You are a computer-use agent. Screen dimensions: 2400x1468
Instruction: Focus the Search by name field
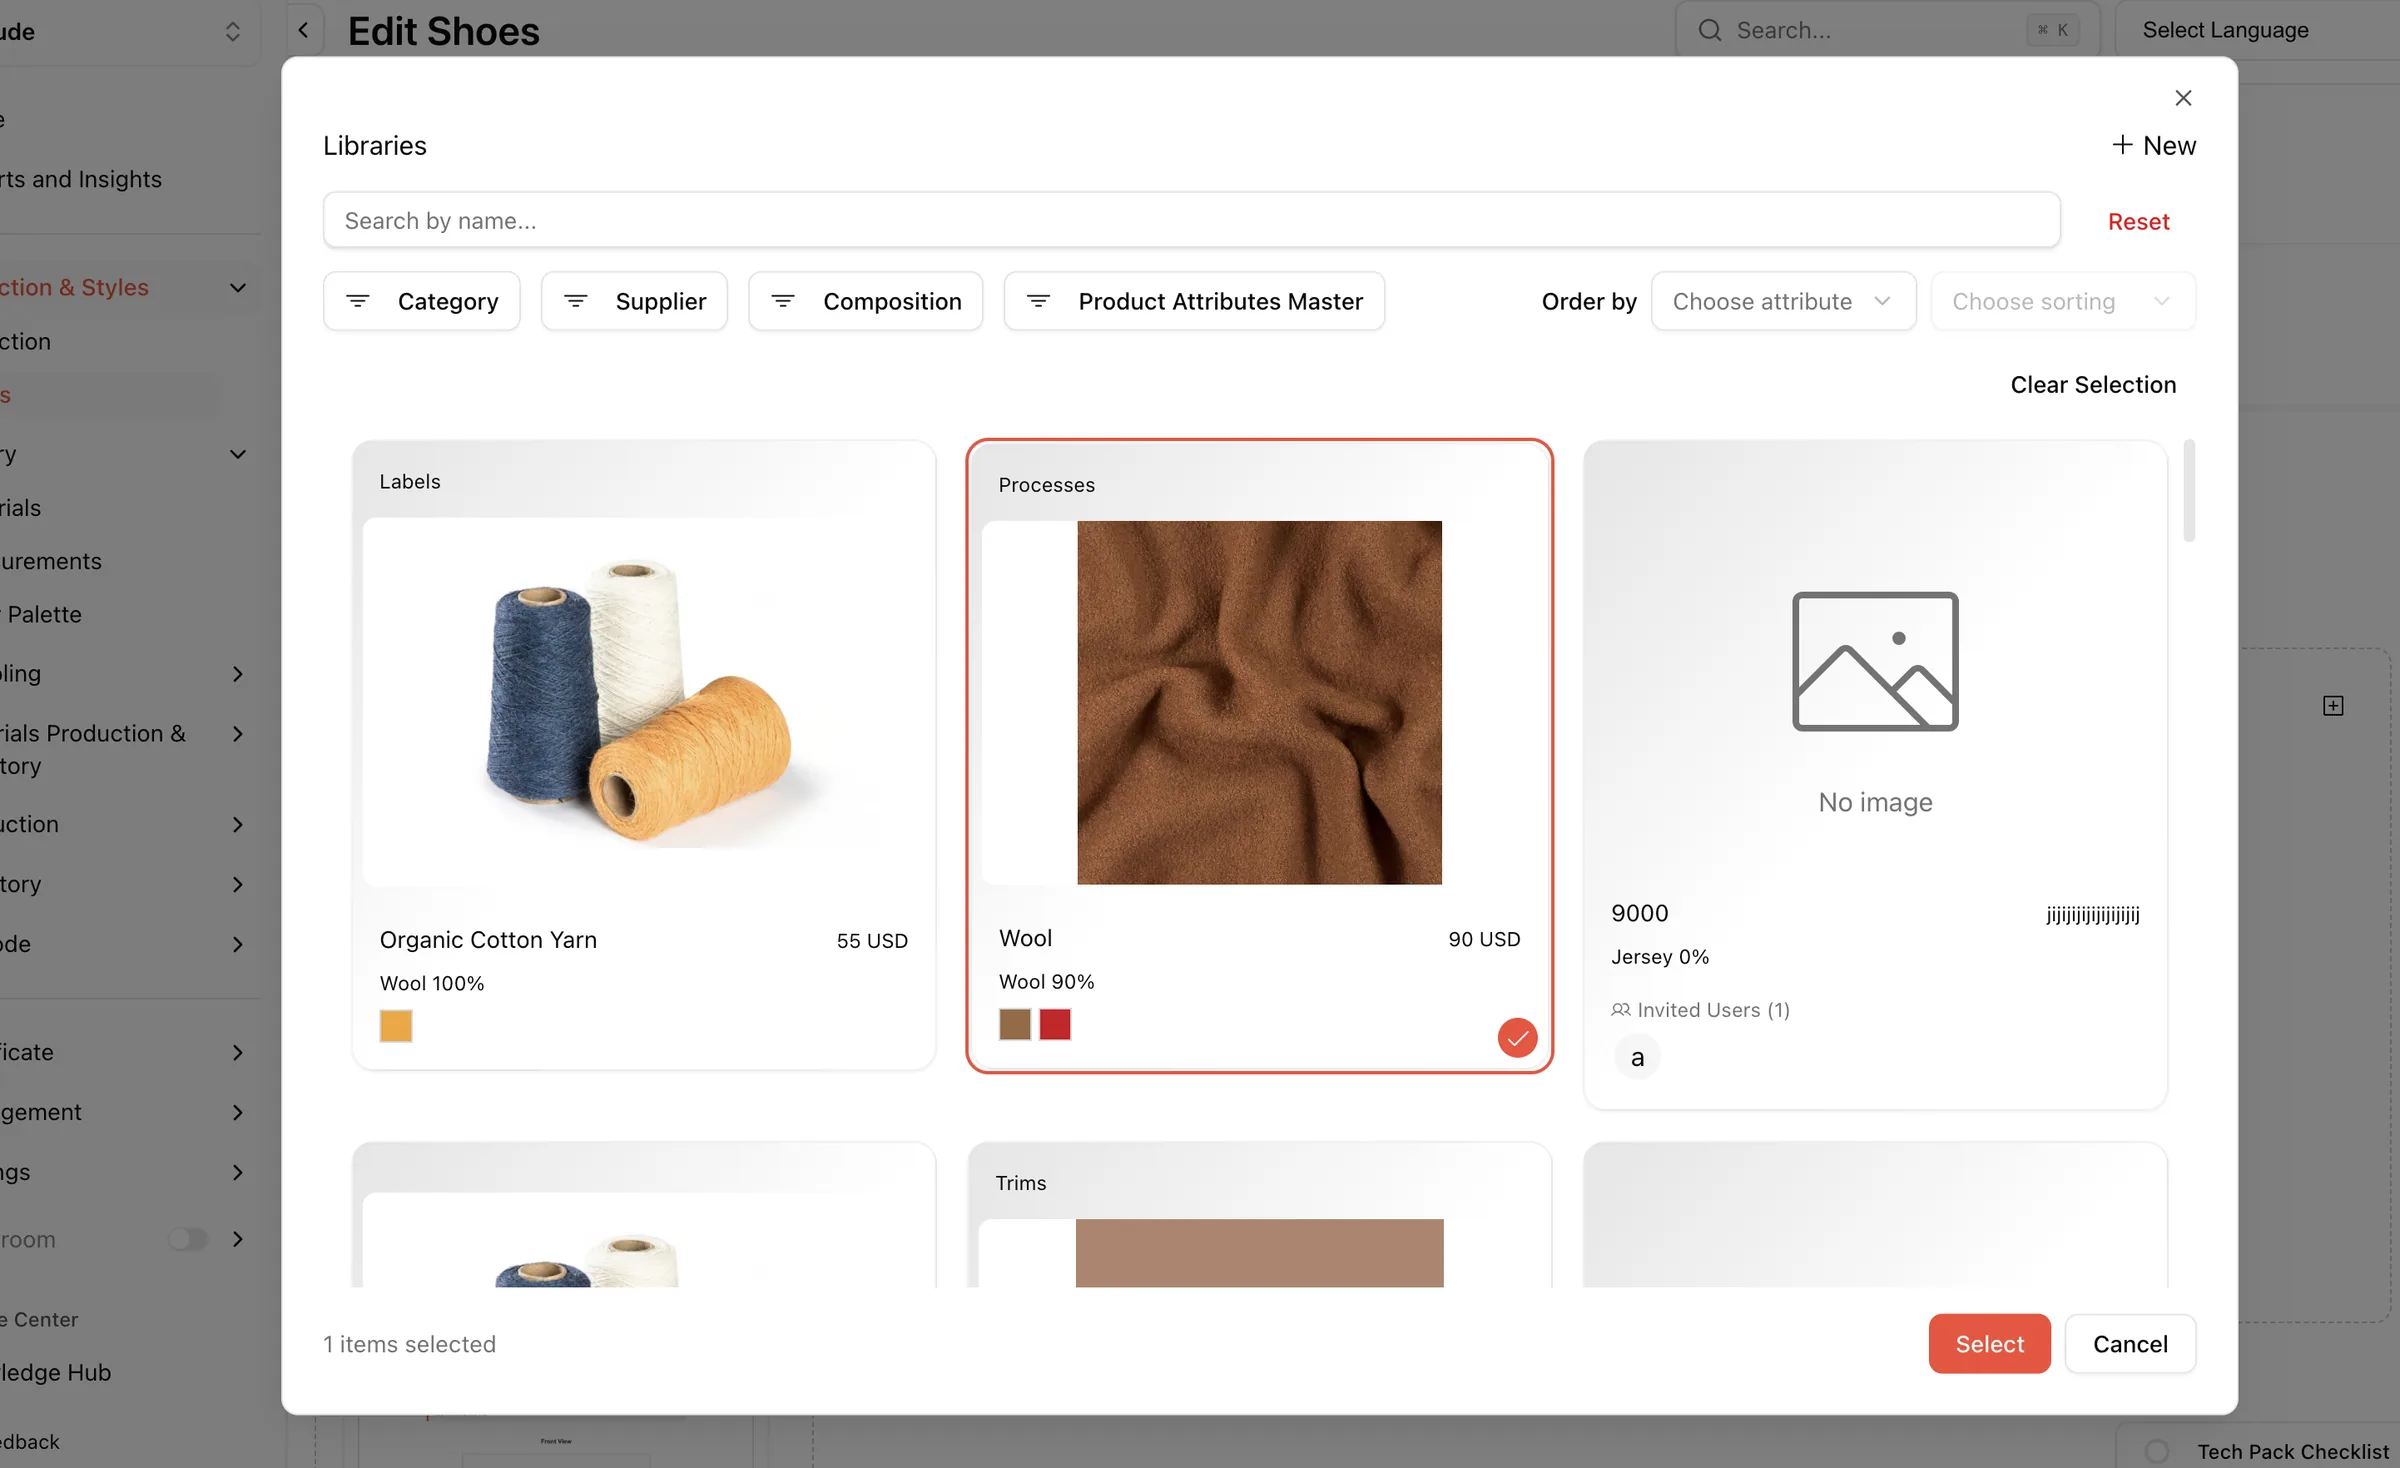[1191, 220]
